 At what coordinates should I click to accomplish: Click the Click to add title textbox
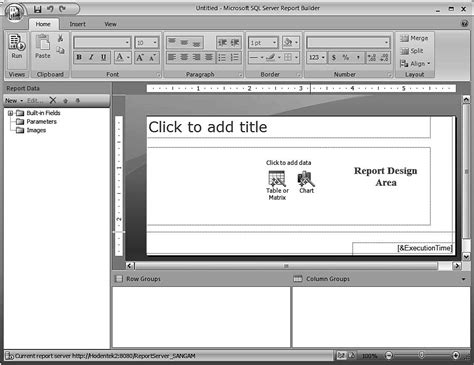(289, 127)
